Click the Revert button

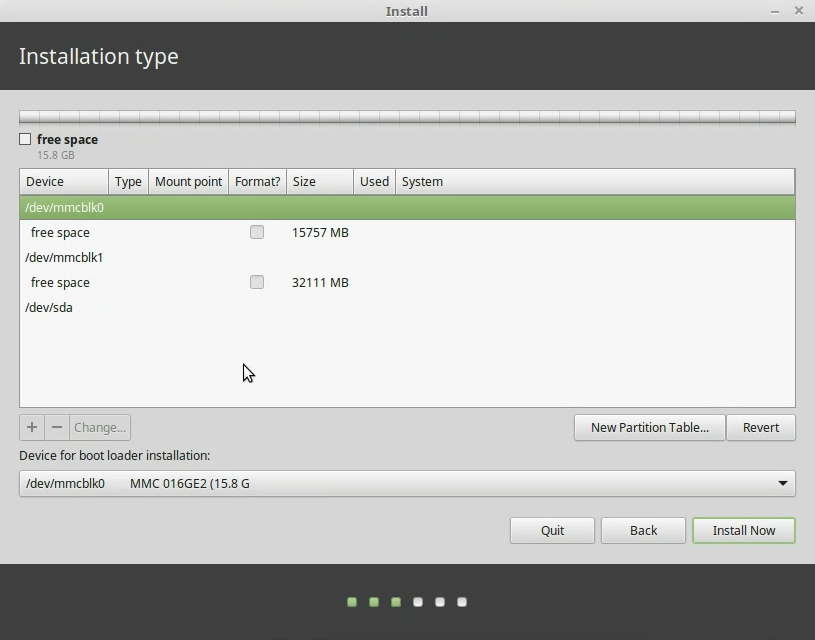pos(760,427)
